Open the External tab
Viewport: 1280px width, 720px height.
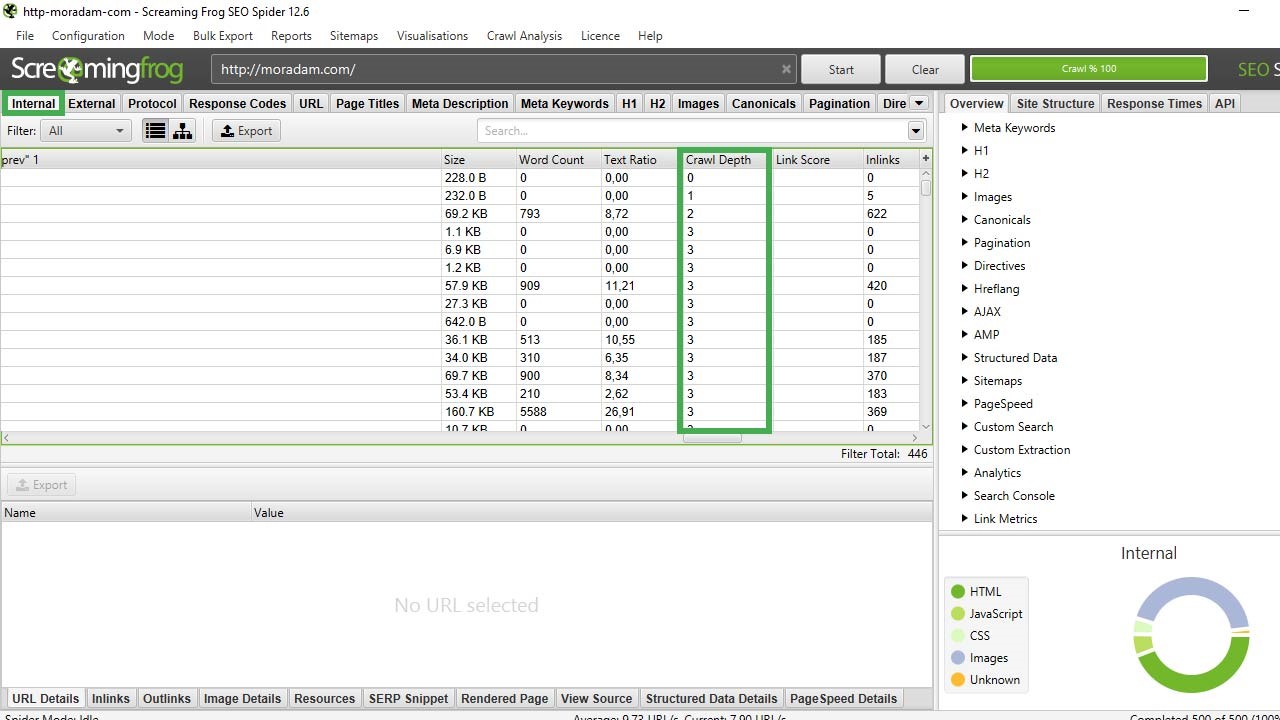[x=92, y=103]
